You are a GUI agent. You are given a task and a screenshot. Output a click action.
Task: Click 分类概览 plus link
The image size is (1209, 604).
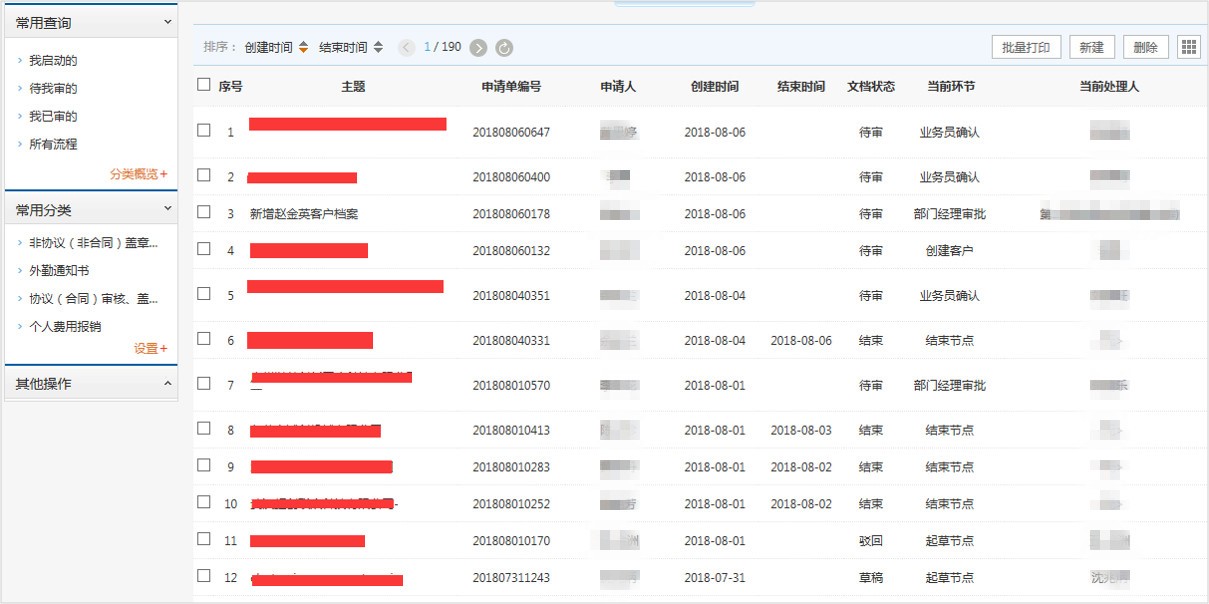click(138, 174)
